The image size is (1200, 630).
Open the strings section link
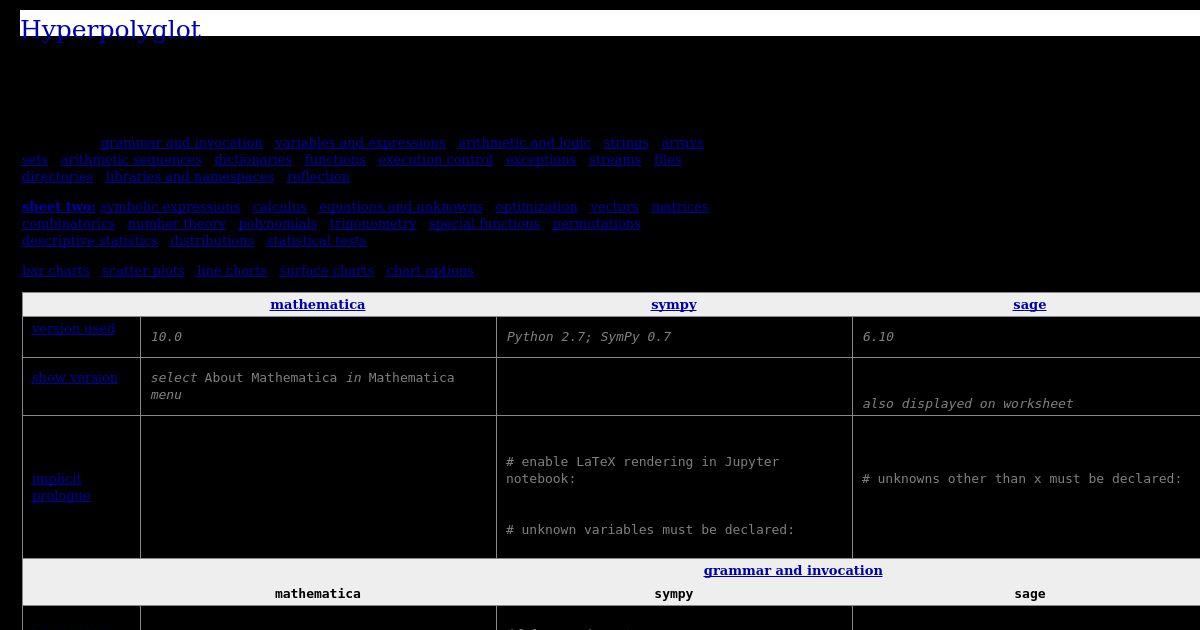coord(626,143)
